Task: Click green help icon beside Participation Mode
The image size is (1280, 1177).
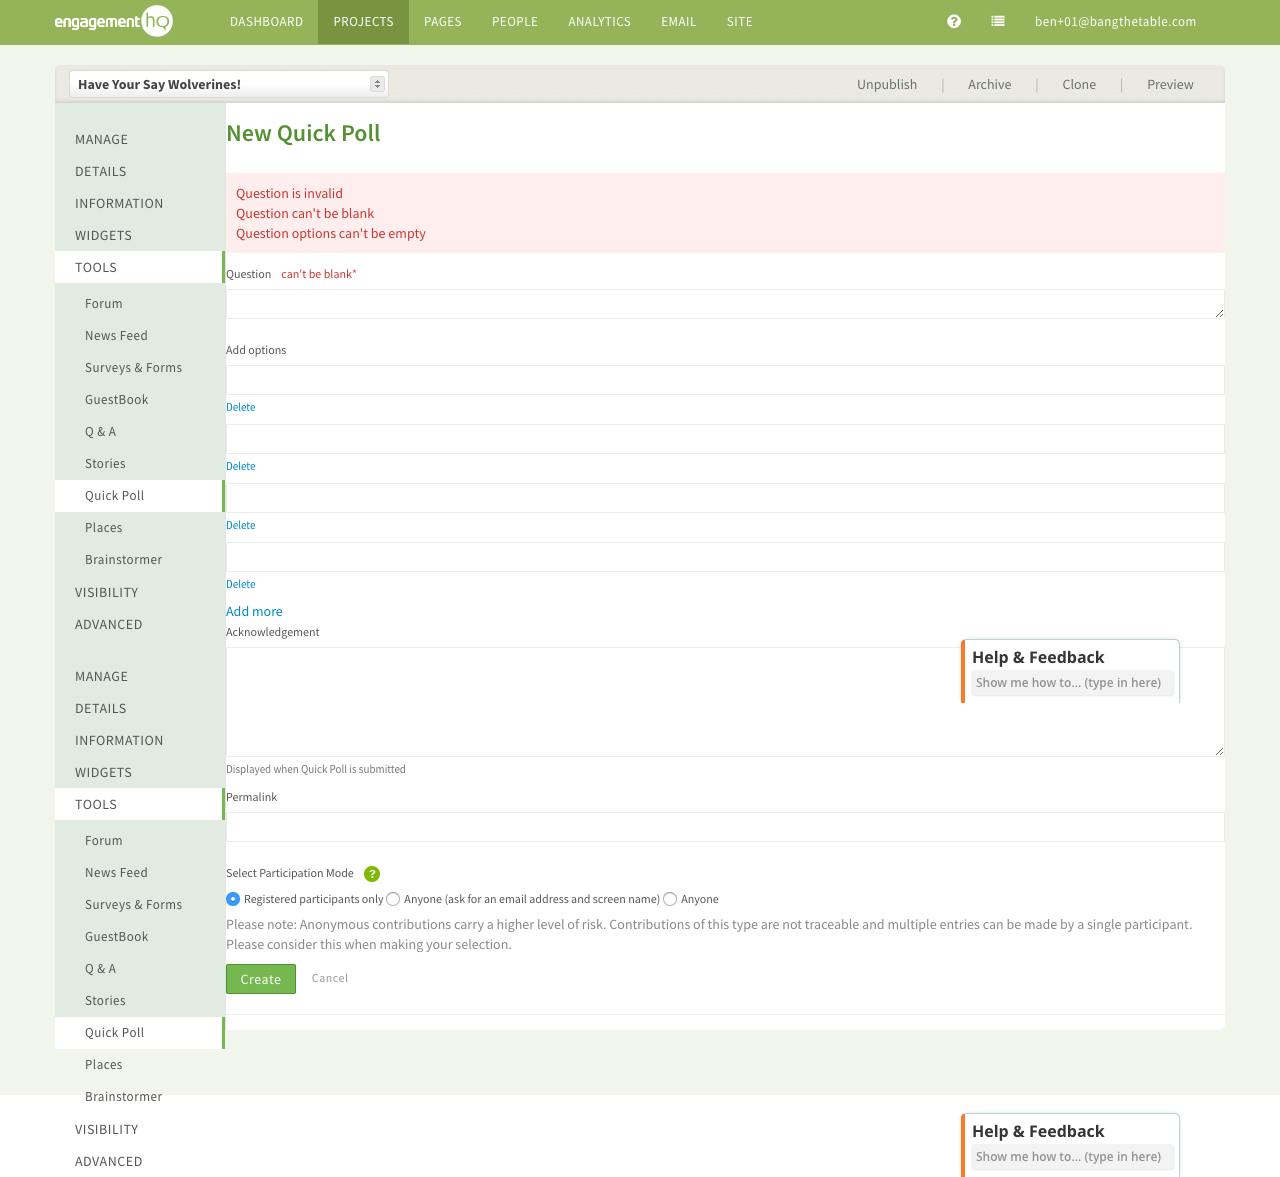Action: click(x=372, y=874)
